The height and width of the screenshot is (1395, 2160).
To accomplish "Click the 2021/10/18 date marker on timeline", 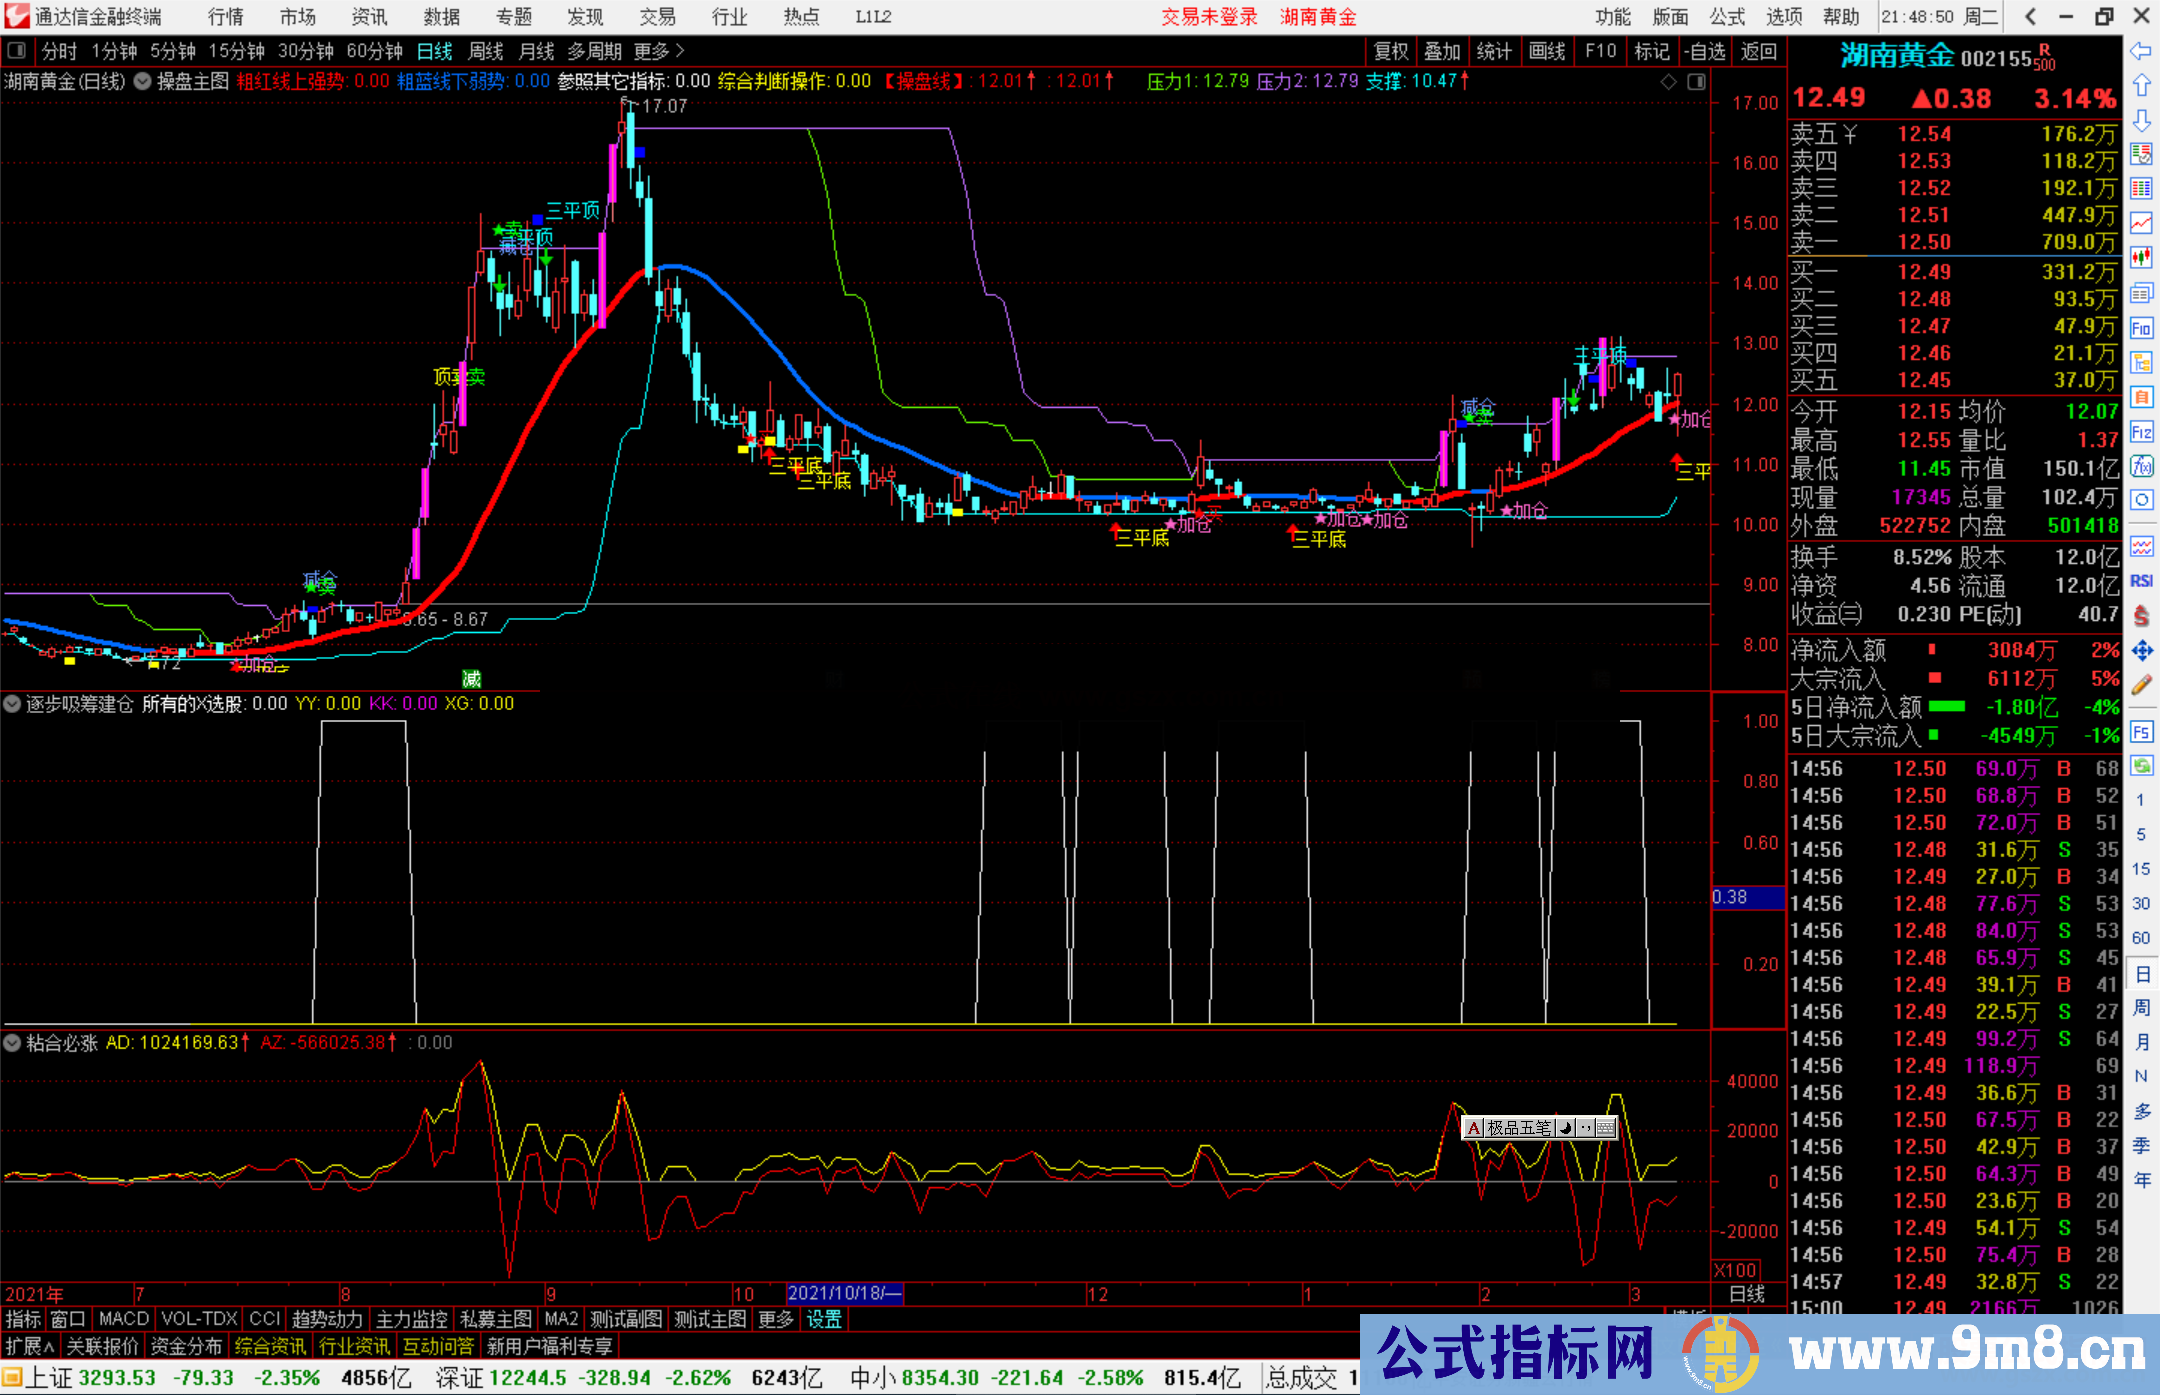I will (x=844, y=1293).
